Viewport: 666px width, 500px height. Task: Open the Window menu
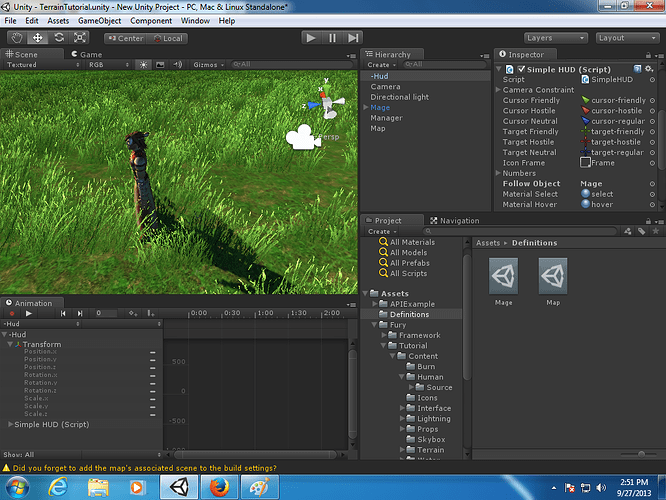[195, 21]
